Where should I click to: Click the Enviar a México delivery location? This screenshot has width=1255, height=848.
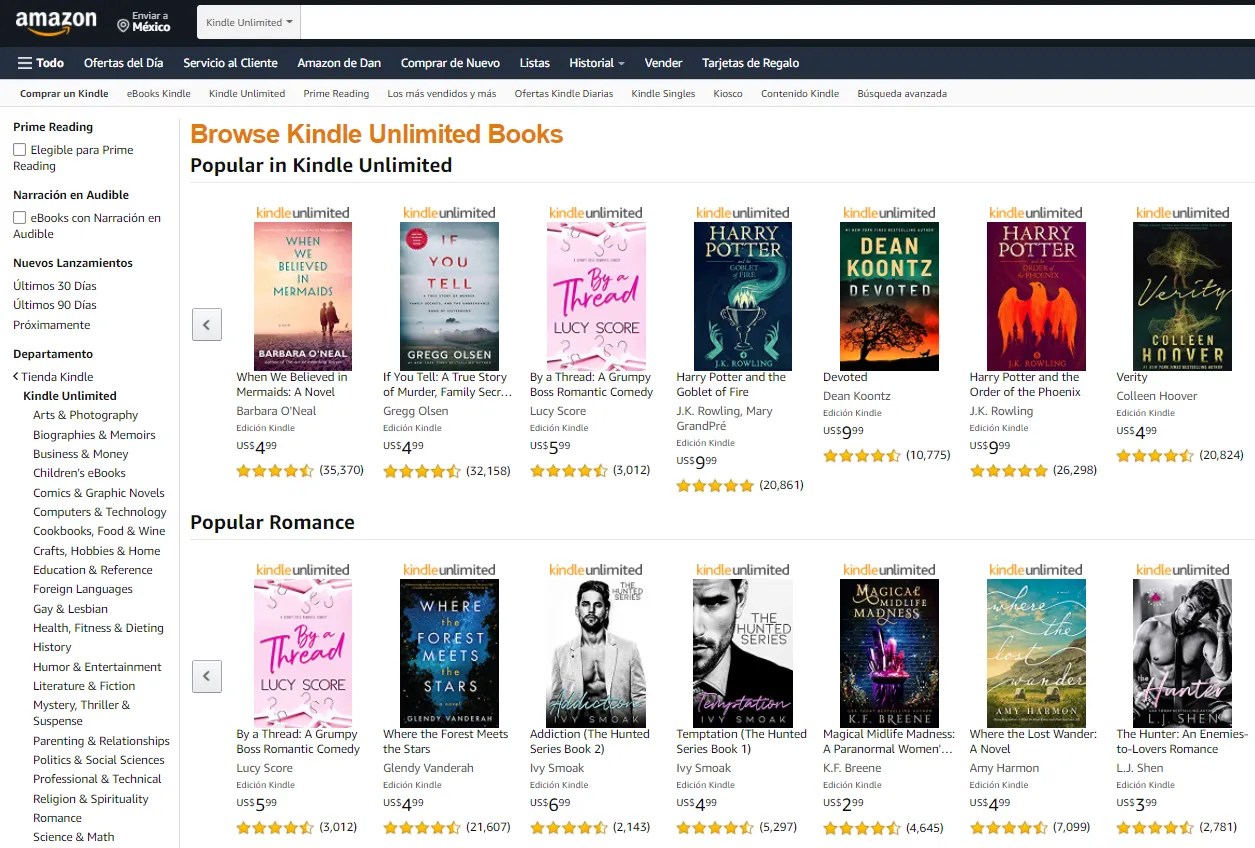click(131, 20)
